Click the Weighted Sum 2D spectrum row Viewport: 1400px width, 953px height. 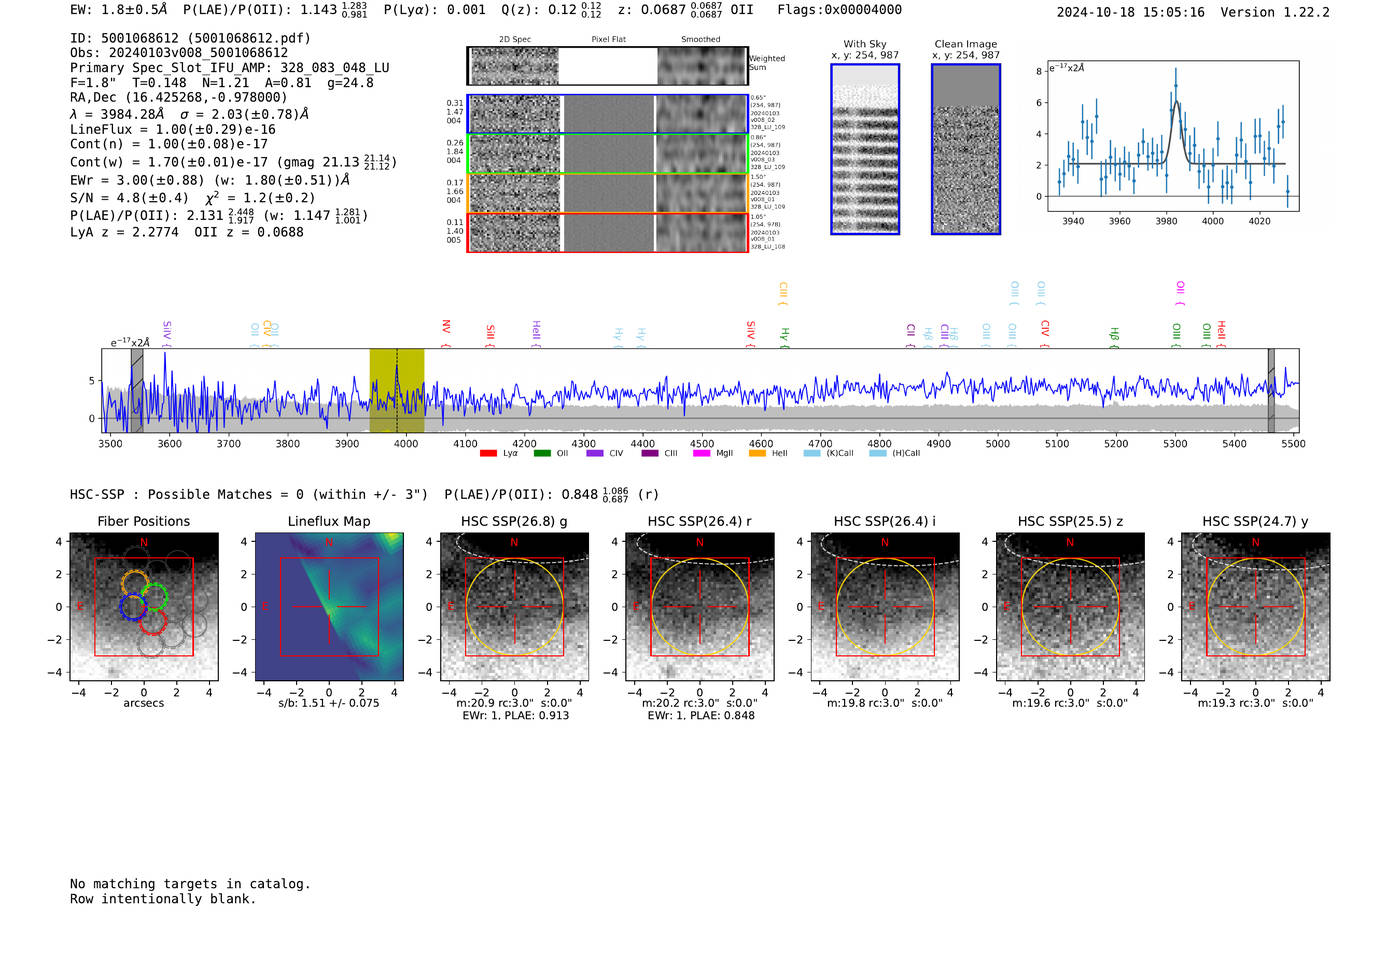pyautogui.click(x=608, y=66)
